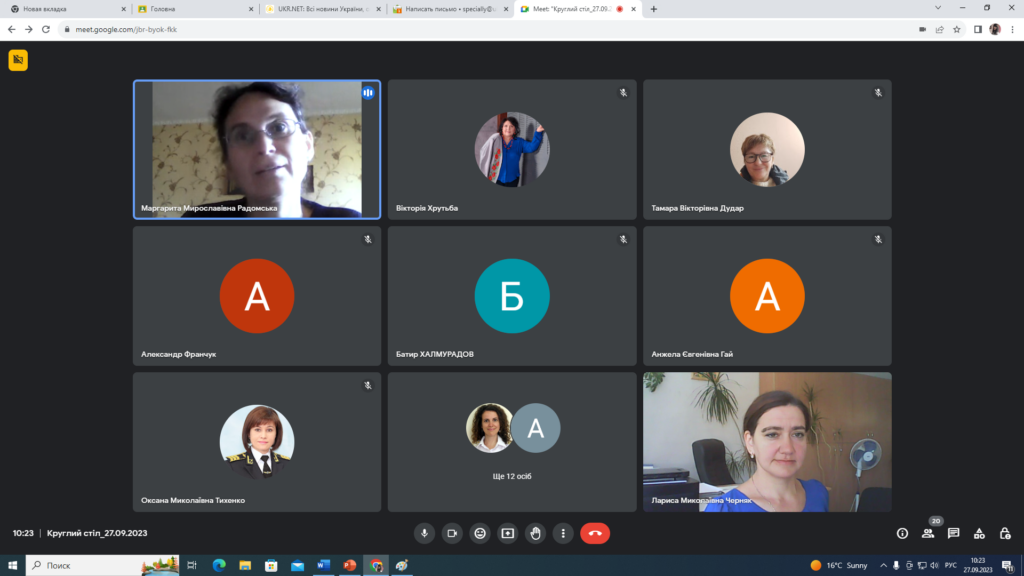Switch to the UKR.NET browser tab
Screen dimensions: 1024x576
coord(318,9)
